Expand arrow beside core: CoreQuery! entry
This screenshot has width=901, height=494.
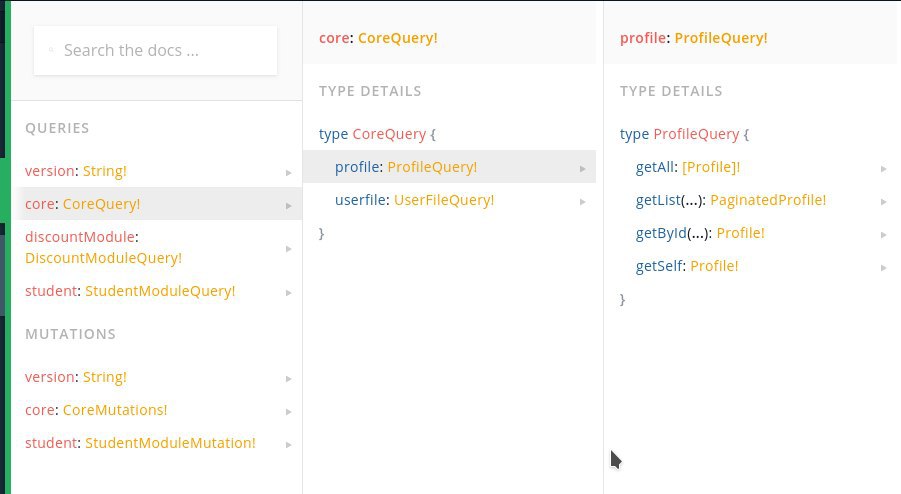click(x=288, y=206)
